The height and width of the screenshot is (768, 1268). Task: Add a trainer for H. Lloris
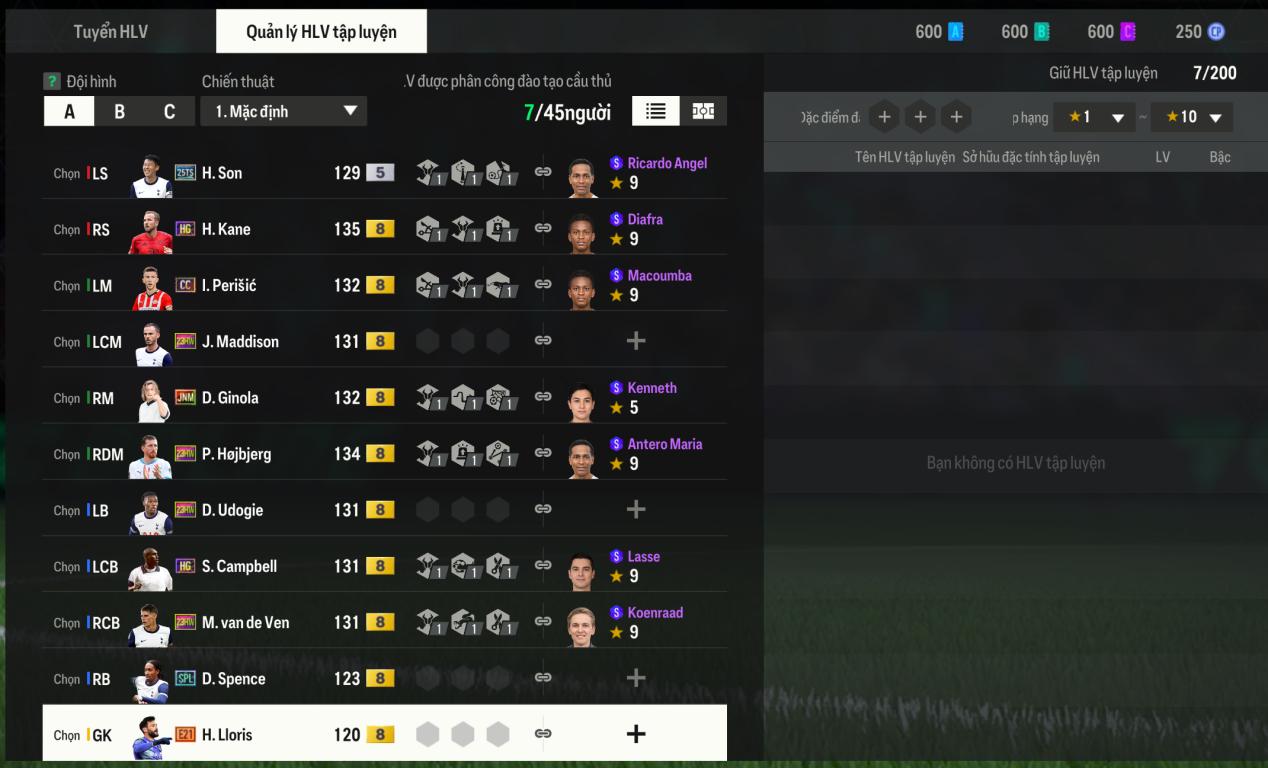tap(635, 734)
